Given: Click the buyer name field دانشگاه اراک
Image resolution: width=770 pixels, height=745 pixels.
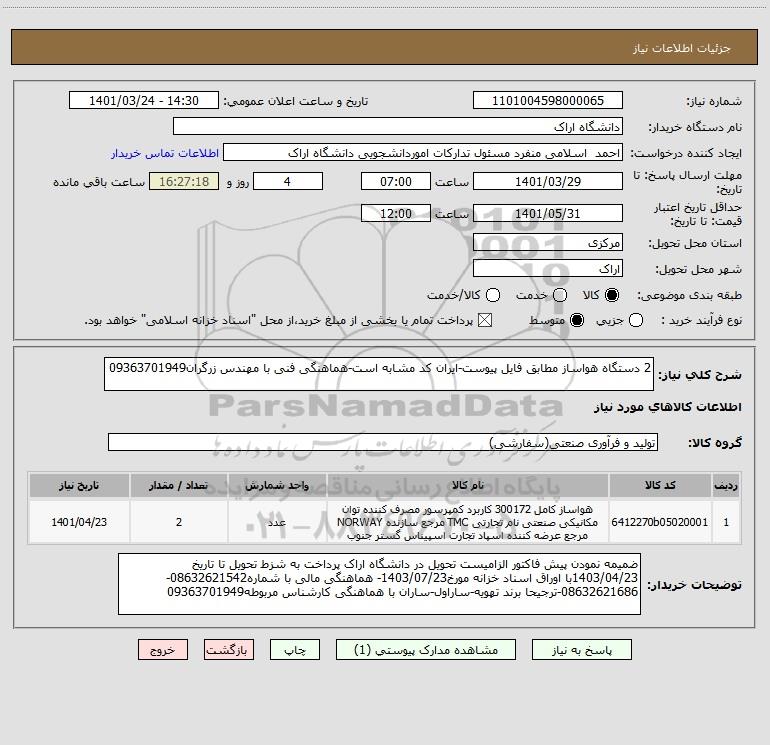Looking at the screenshot, I should click(x=398, y=127).
